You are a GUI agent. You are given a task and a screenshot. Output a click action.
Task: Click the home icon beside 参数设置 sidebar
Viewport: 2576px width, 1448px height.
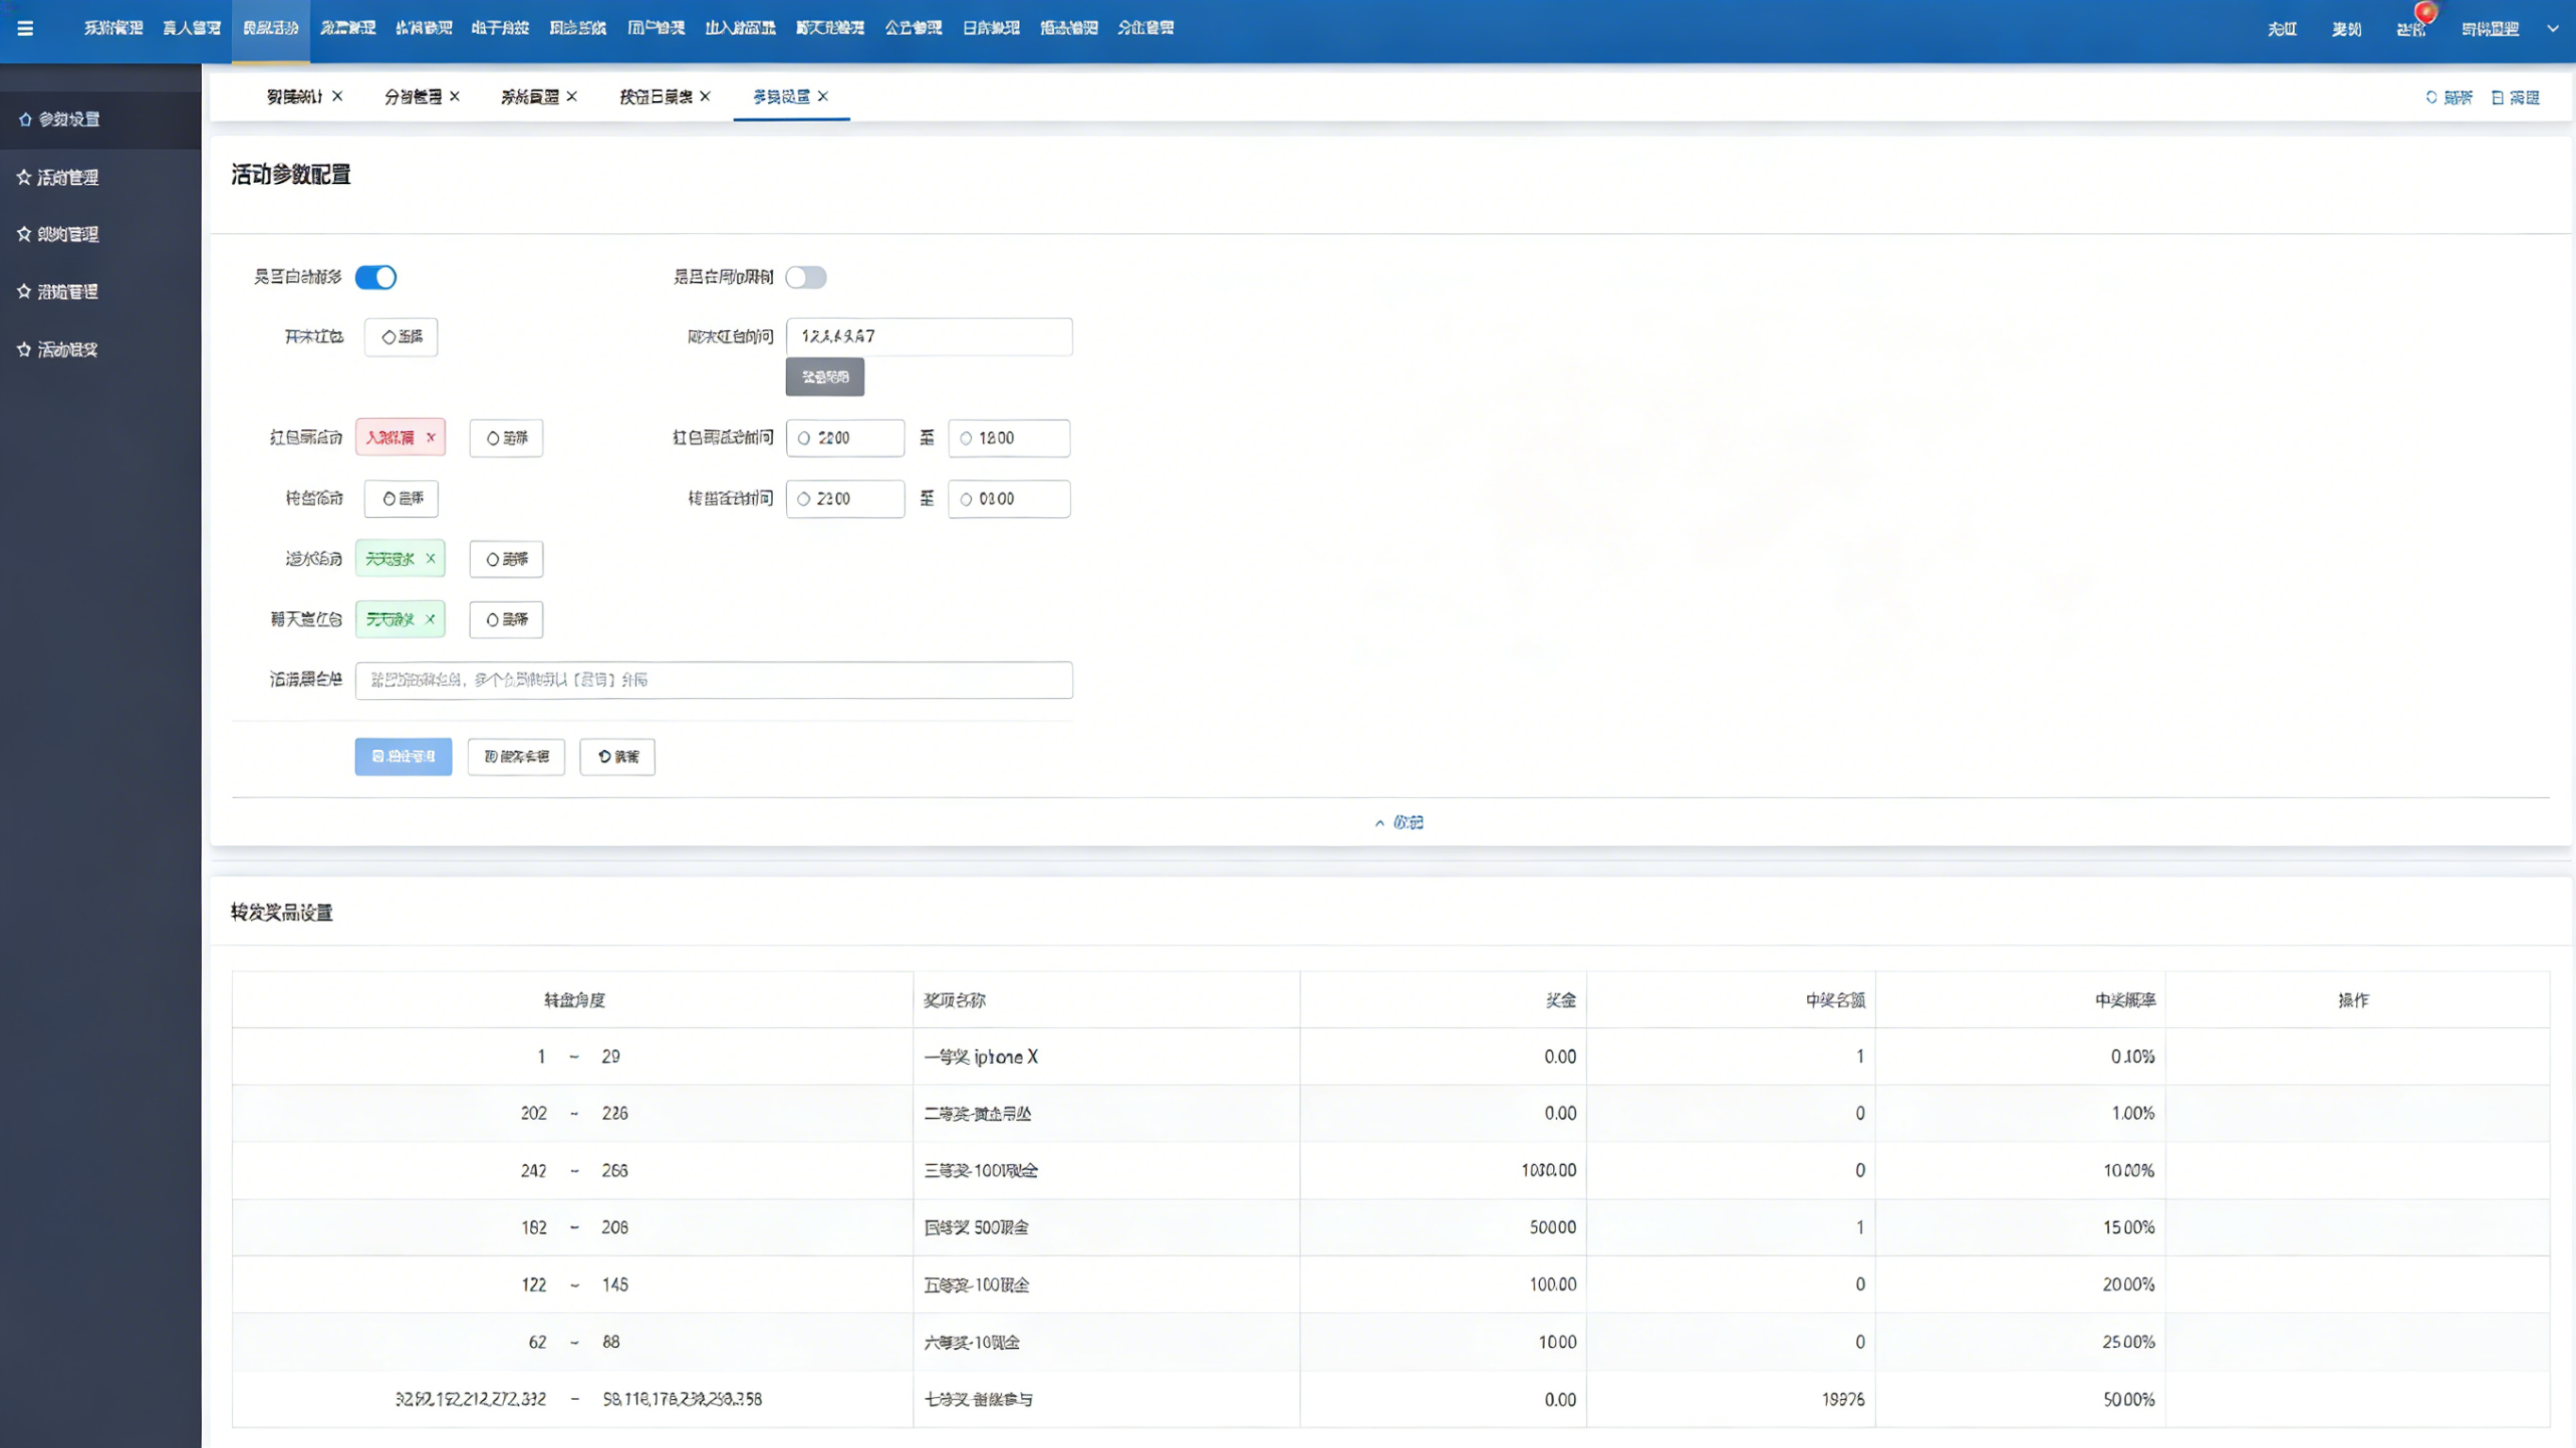(25, 119)
